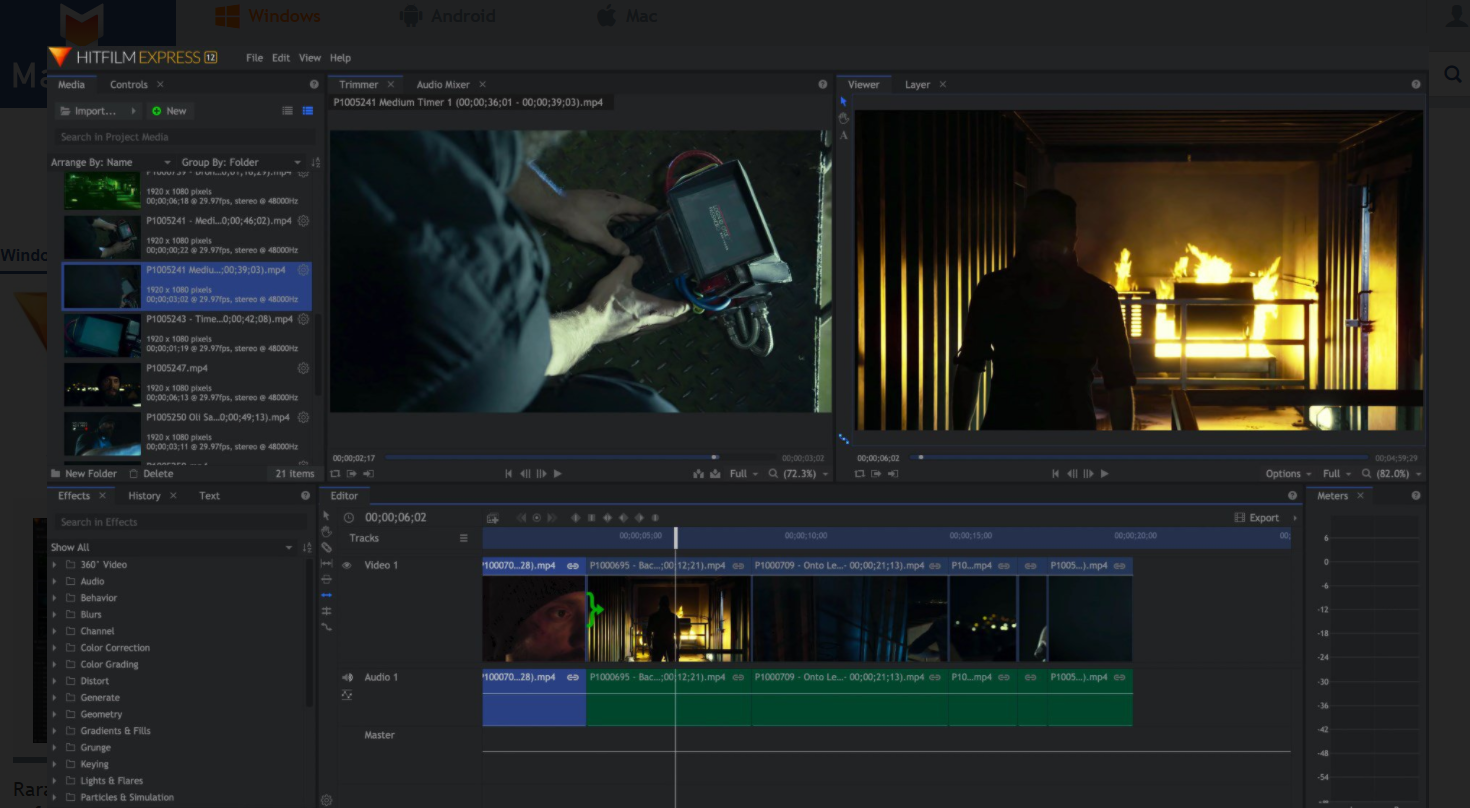Select the Hand tool in Editor toolbar
The height and width of the screenshot is (808, 1470).
pyautogui.click(x=326, y=531)
